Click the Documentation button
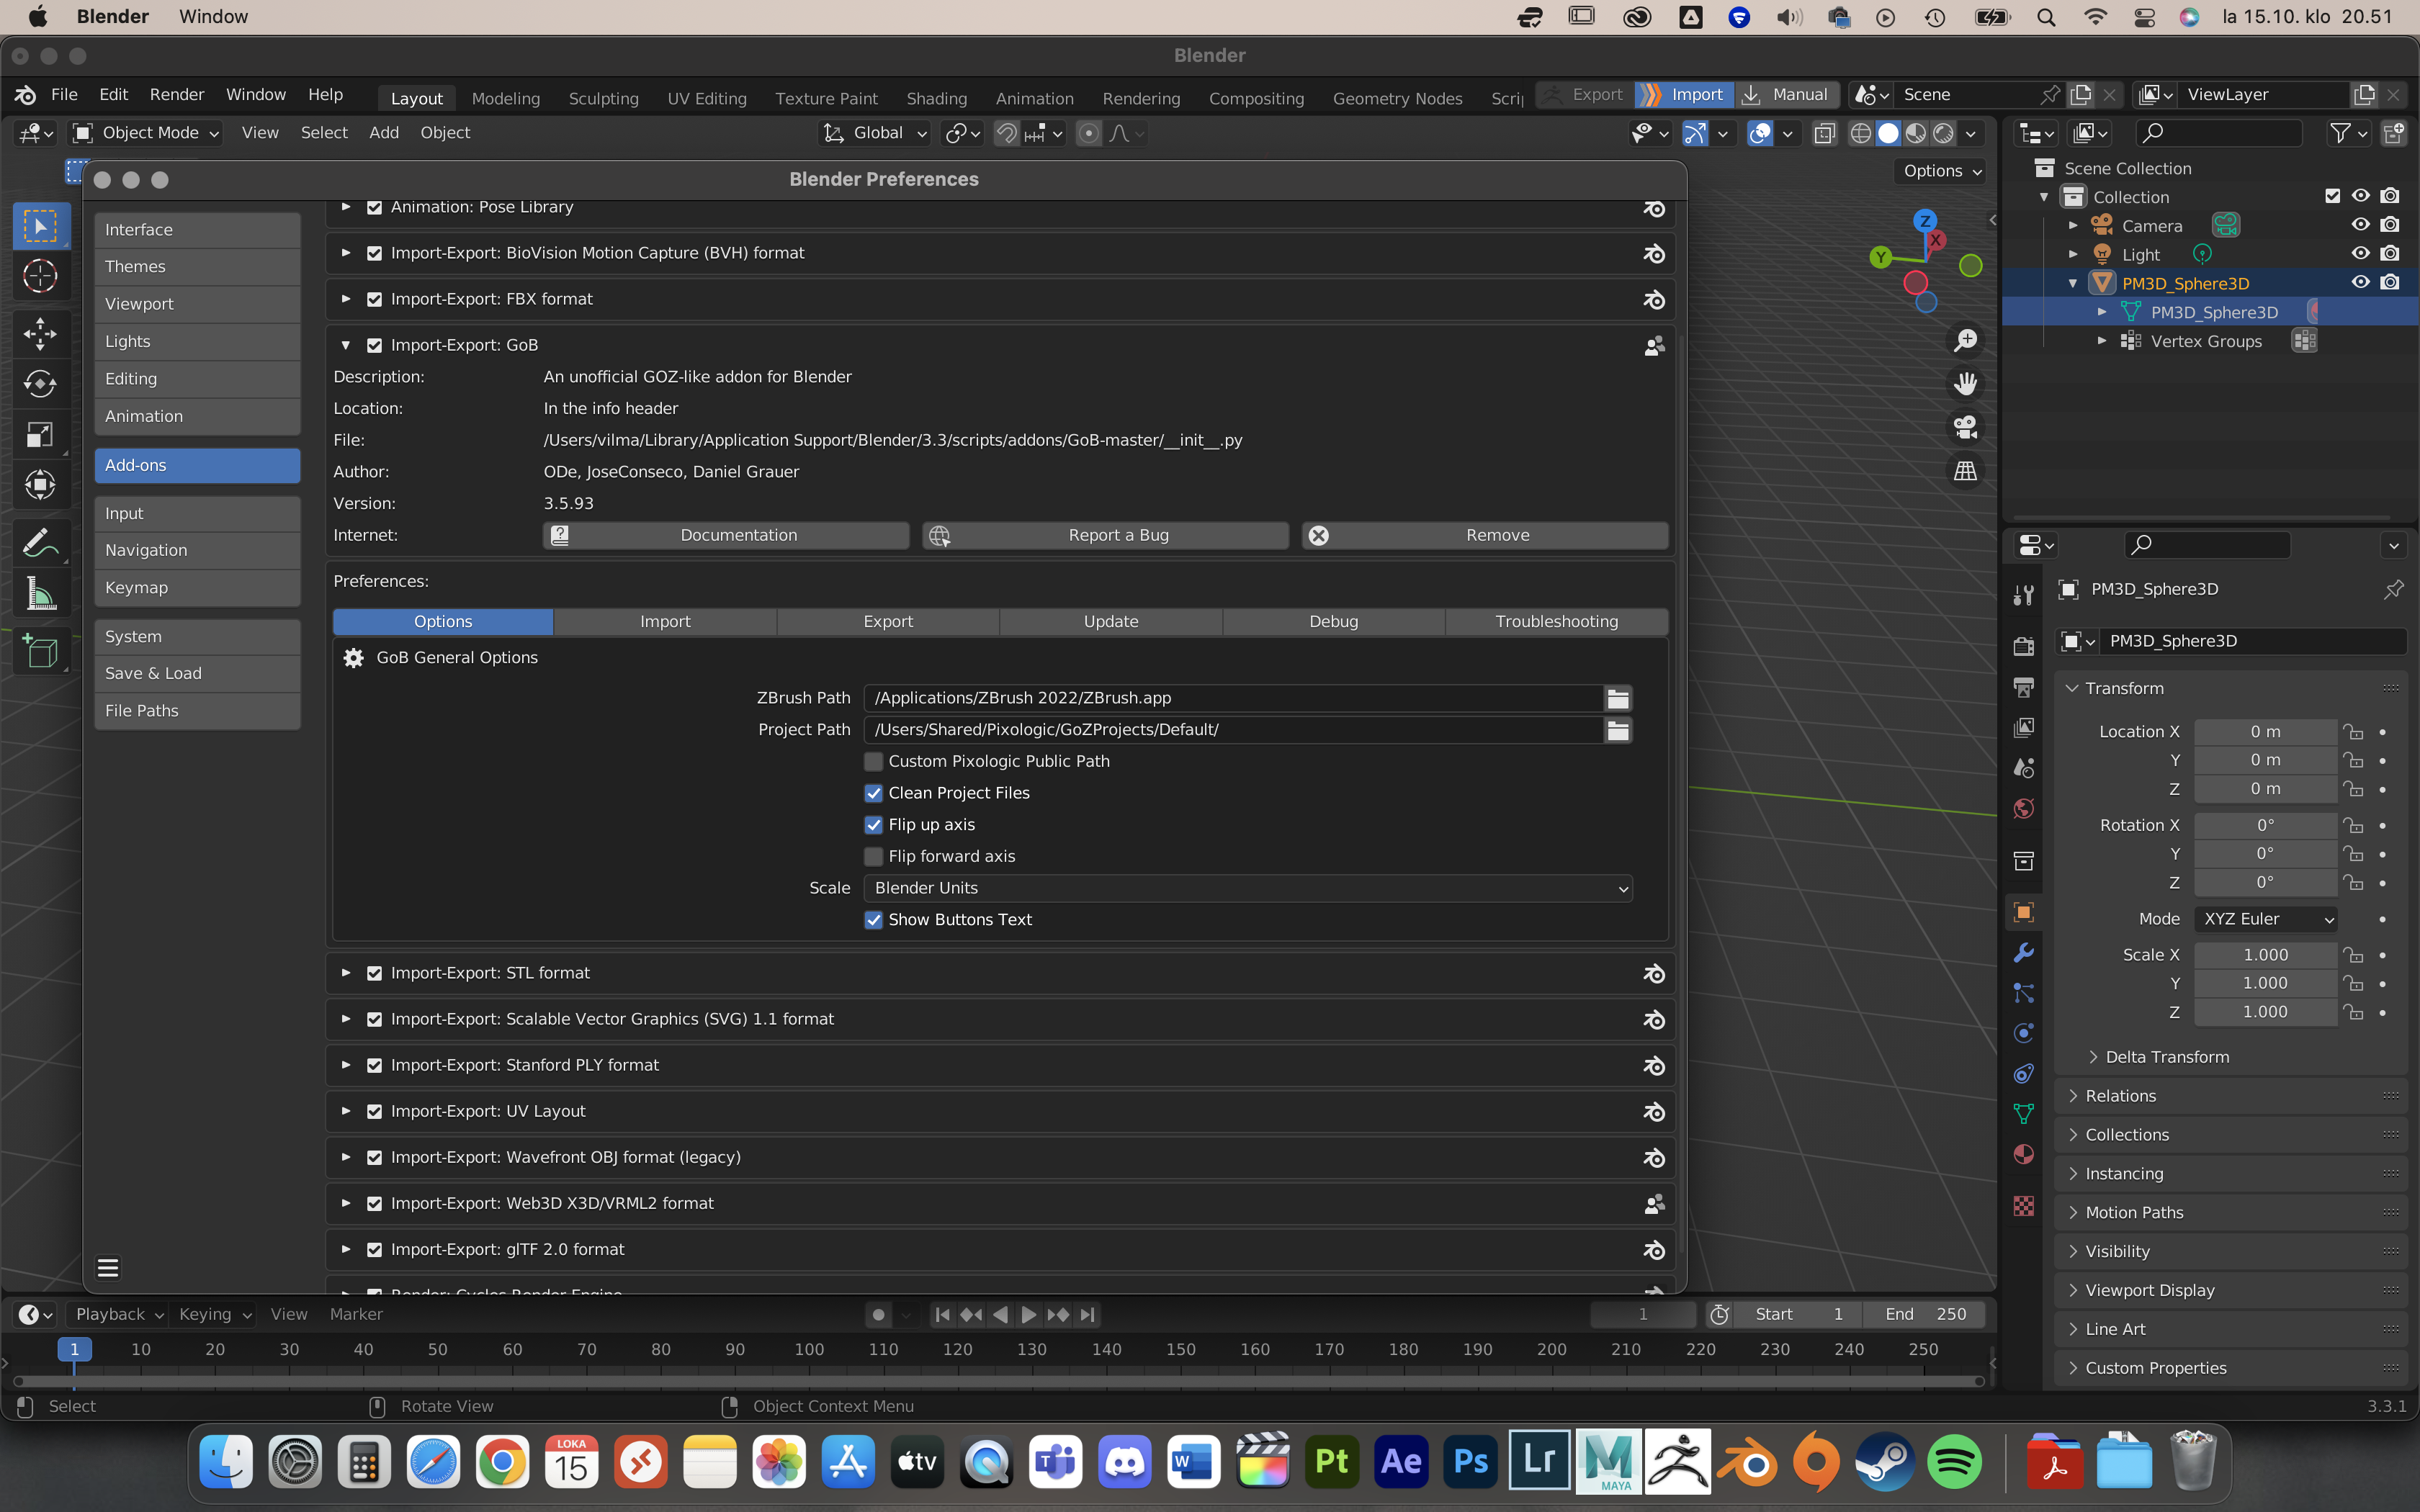Viewport: 2420px width, 1512px height. pyautogui.click(x=726, y=535)
